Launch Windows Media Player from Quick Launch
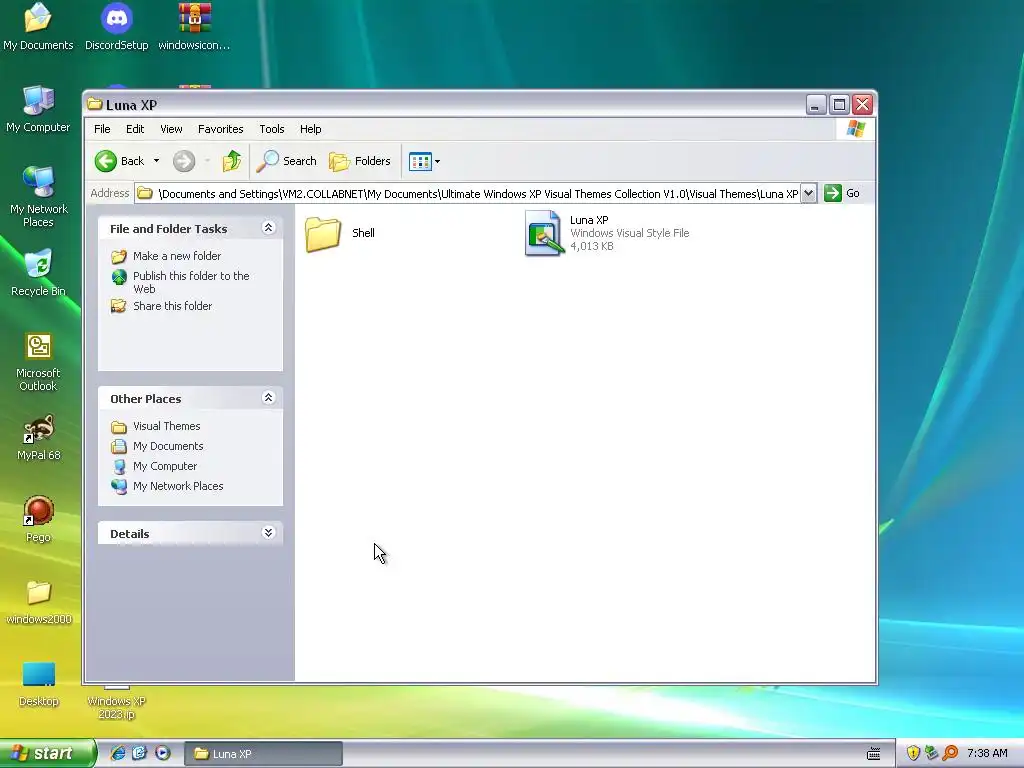1024x768 pixels. click(x=163, y=753)
